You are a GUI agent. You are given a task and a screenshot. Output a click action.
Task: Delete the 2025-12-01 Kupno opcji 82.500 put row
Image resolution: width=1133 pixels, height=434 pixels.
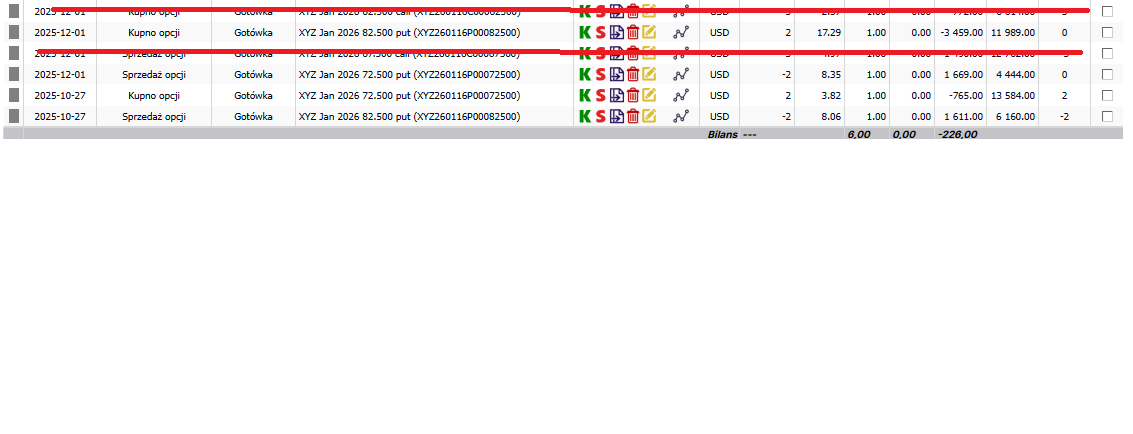click(x=632, y=32)
